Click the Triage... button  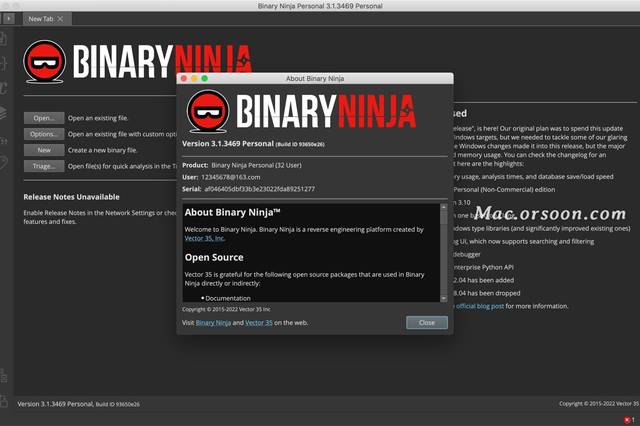44,166
